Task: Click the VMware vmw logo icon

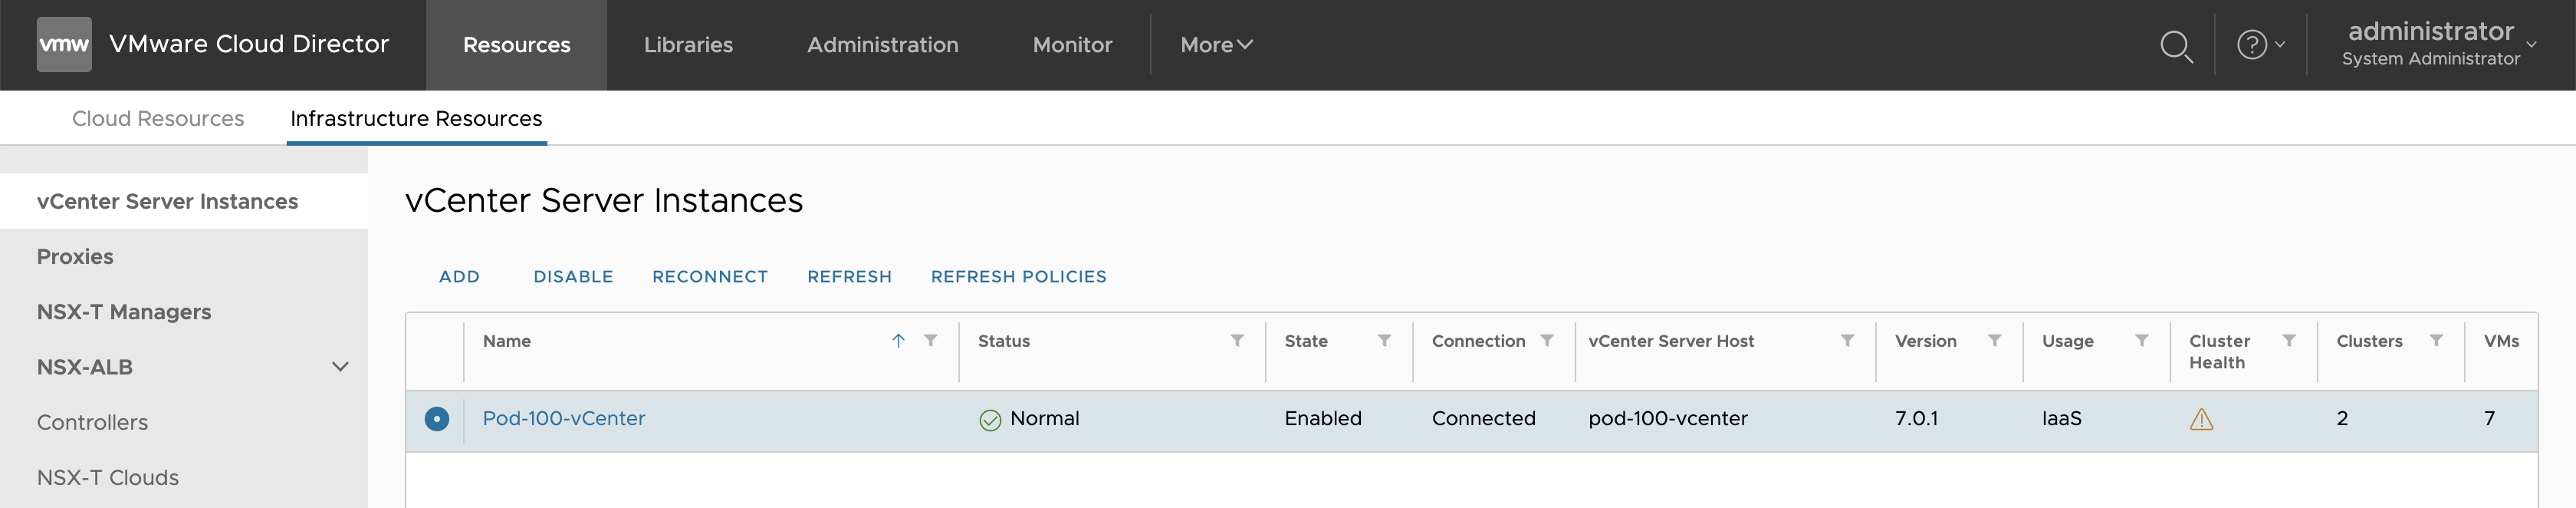Action: tap(64, 44)
